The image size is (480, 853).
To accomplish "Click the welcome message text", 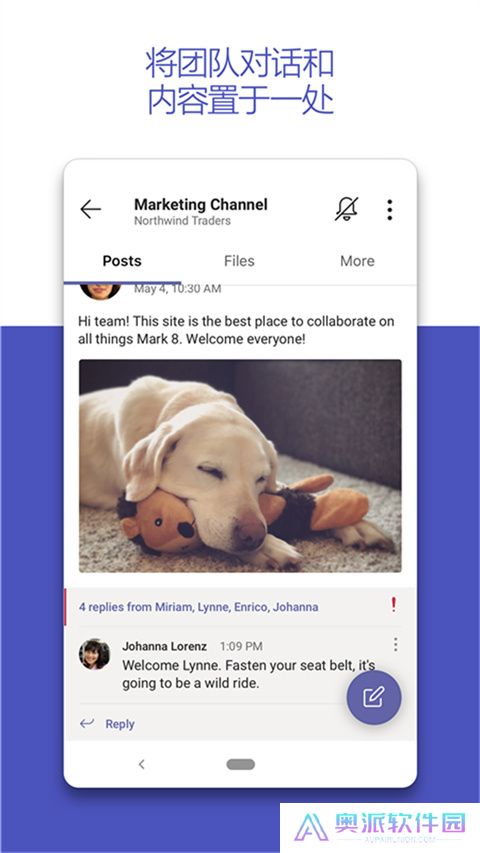I will (236, 330).
